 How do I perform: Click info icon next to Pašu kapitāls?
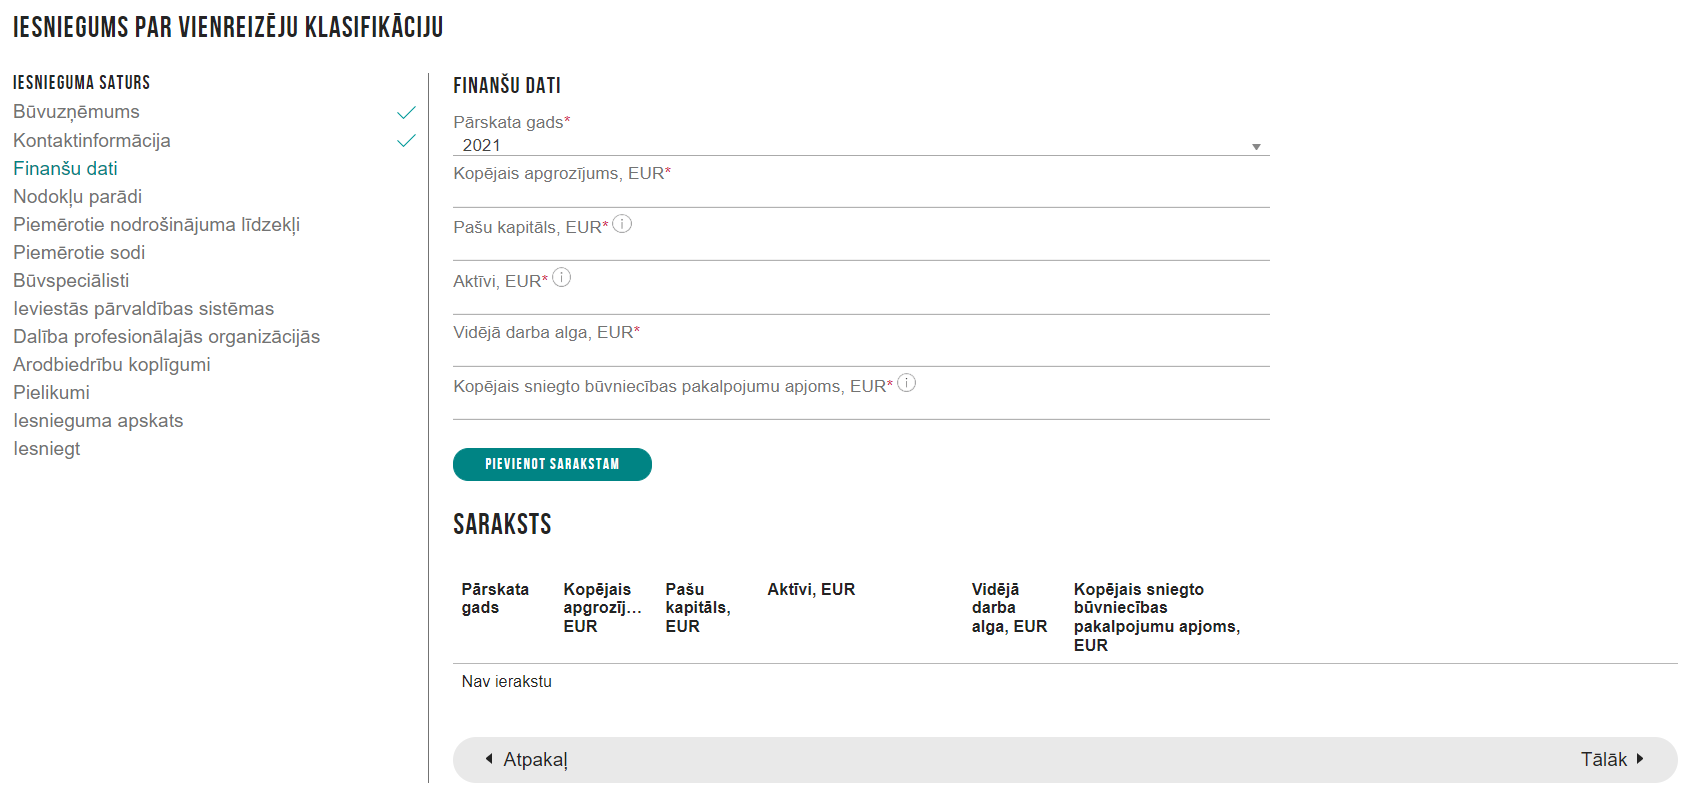(x=622, y=224)
